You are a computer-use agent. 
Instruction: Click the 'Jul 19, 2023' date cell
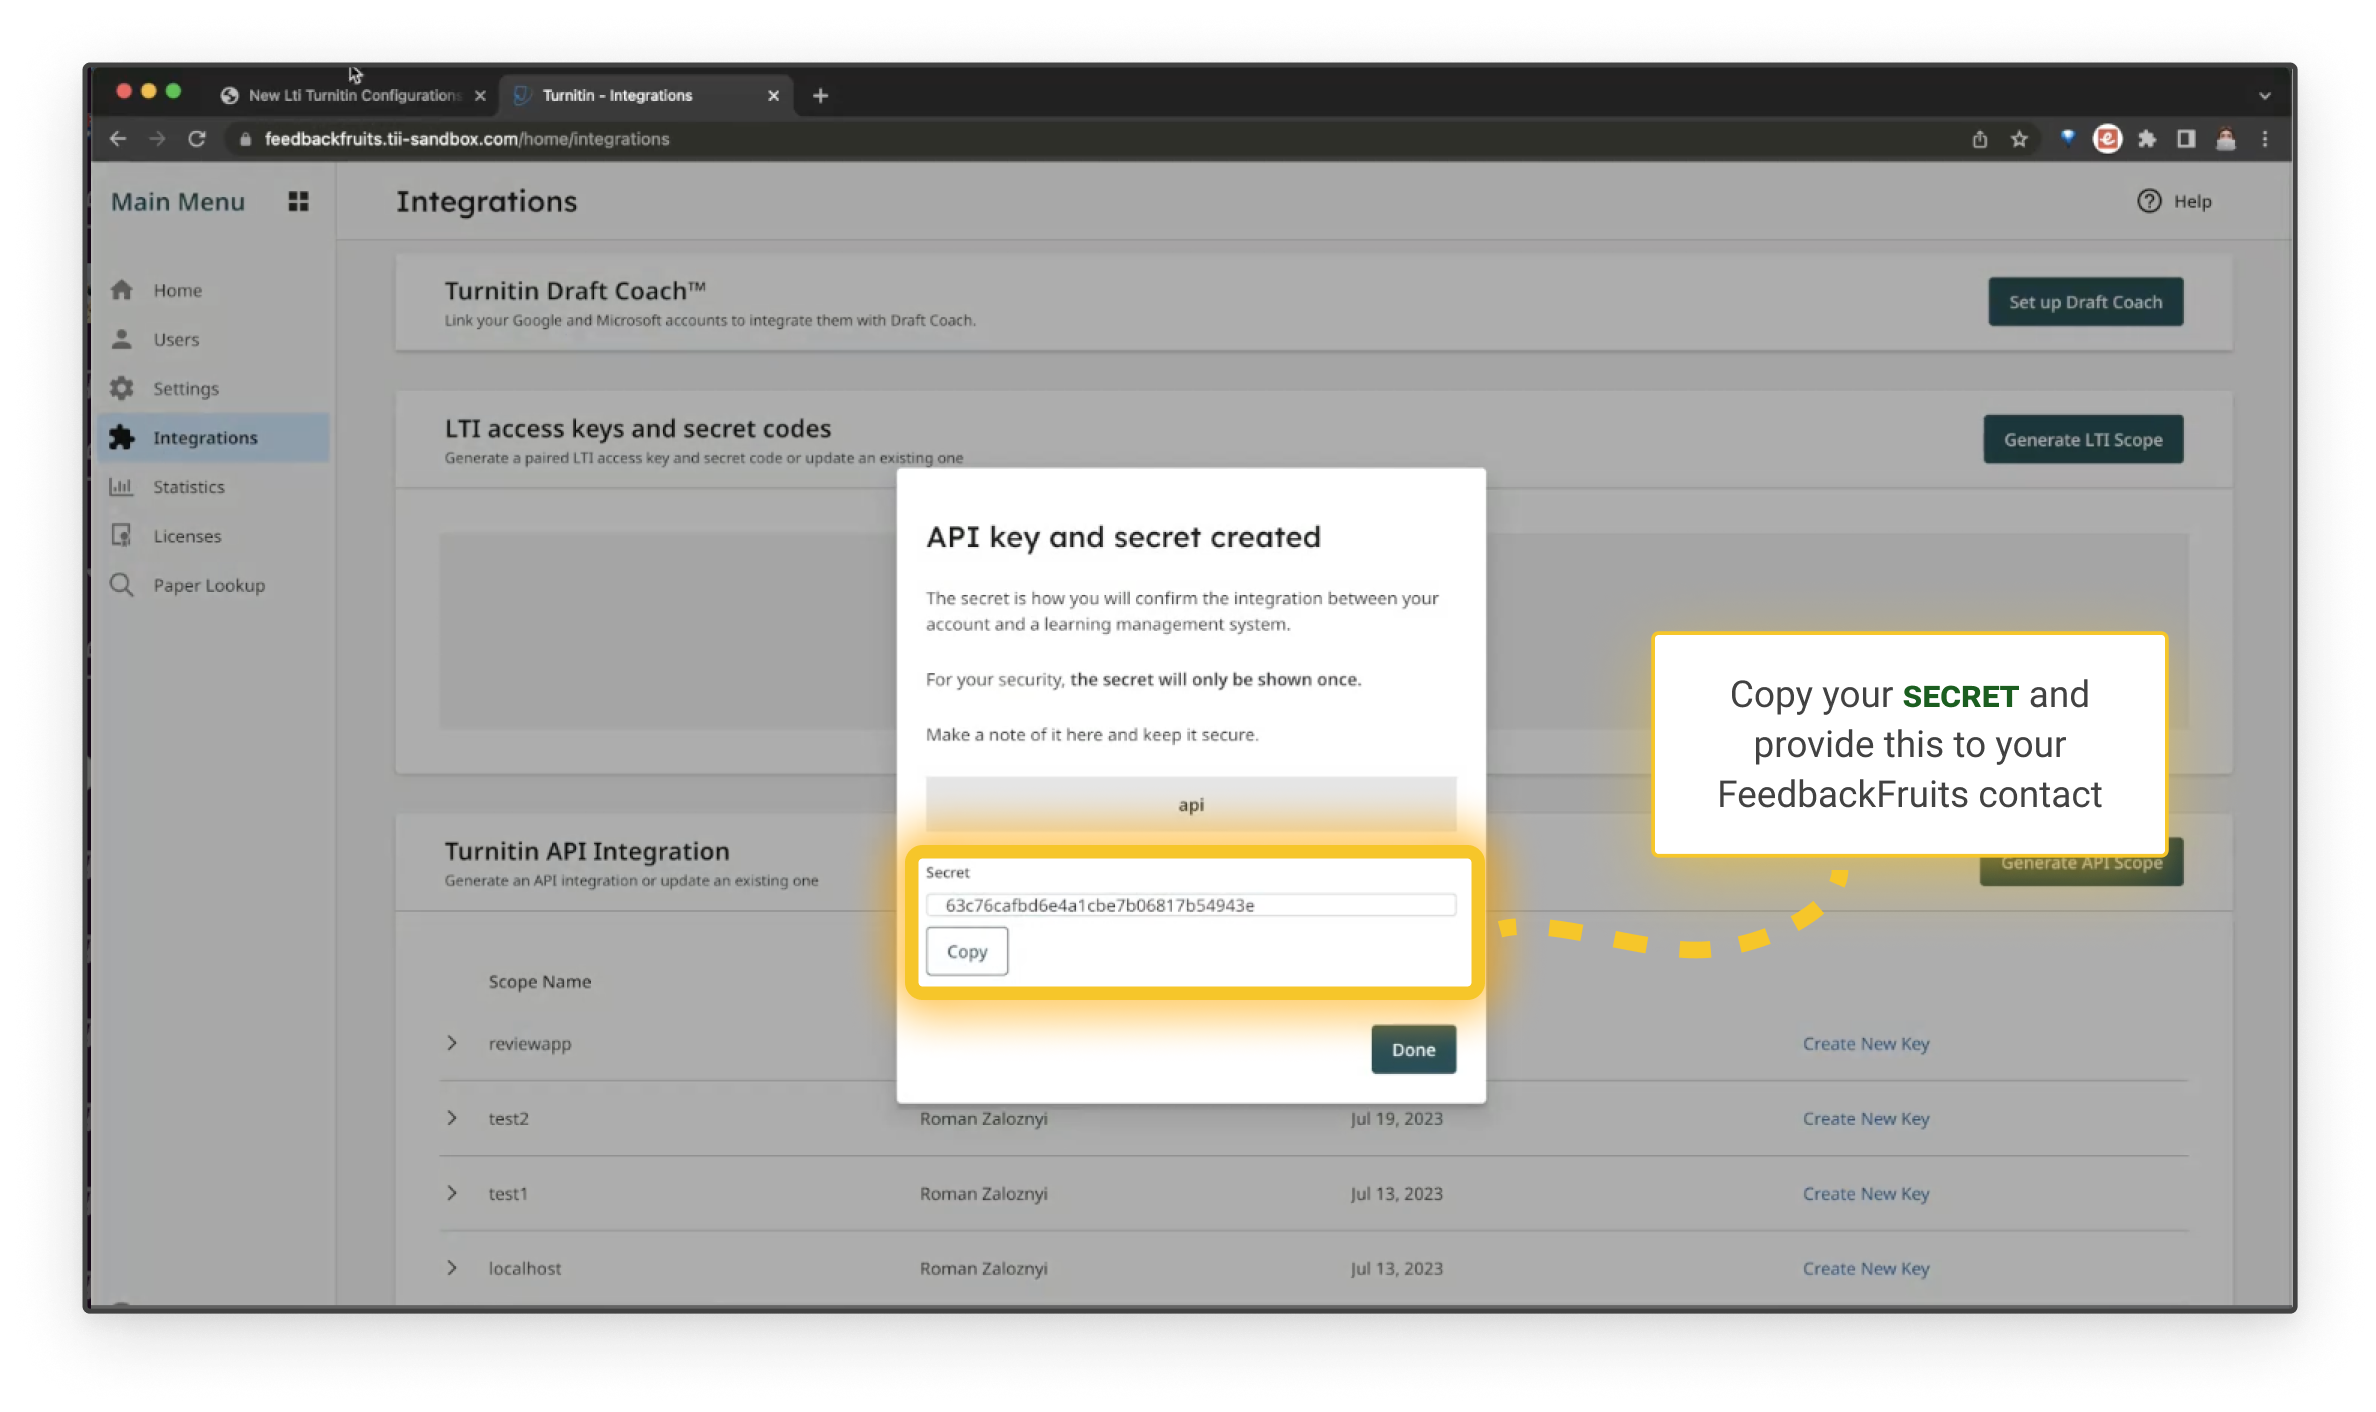(1396, 1118)
